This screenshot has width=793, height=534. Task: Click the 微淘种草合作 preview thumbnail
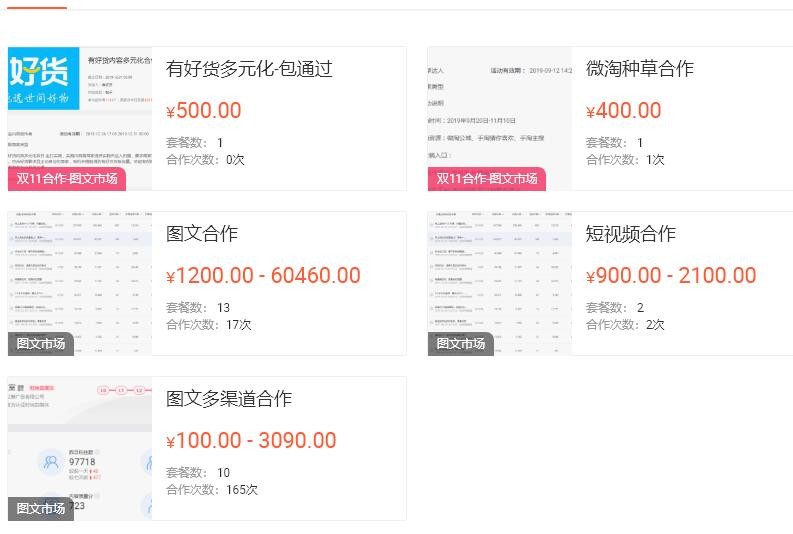click(500, 119)
